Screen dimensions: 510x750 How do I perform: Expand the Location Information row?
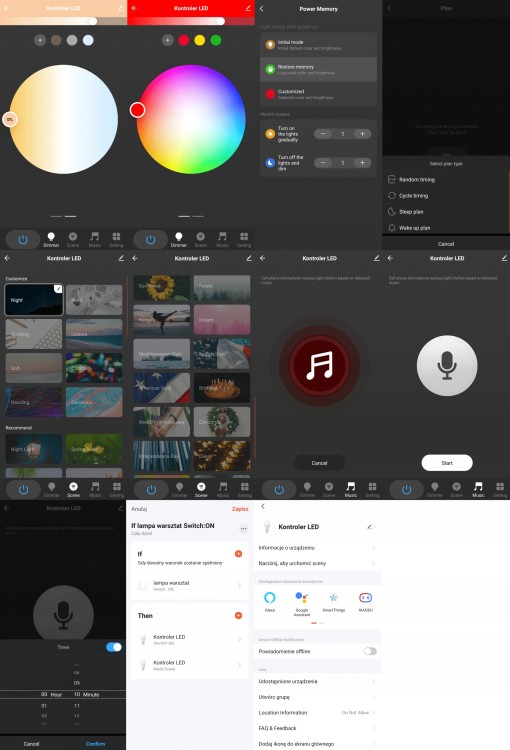[x=318, y=713]
